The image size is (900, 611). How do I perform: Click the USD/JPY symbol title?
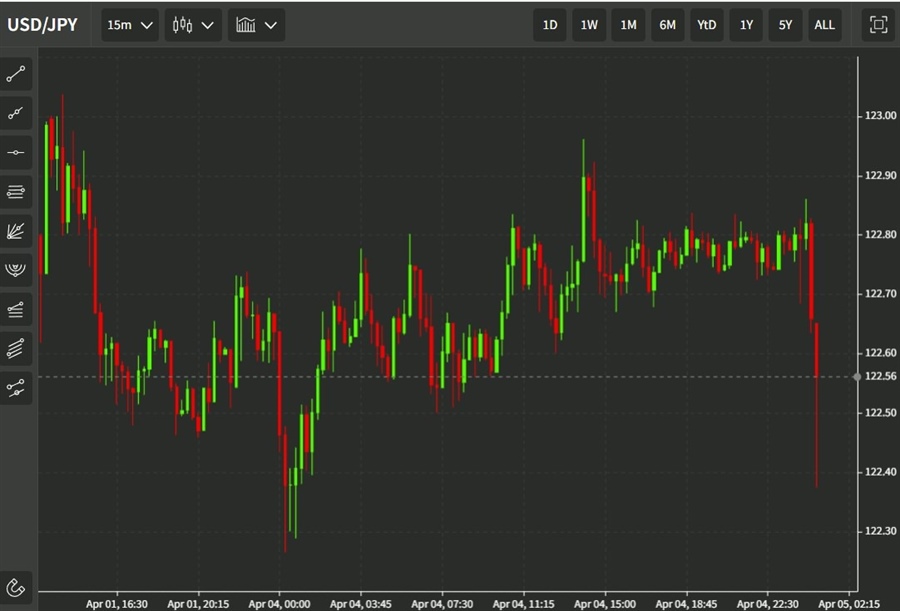(43, 25)
